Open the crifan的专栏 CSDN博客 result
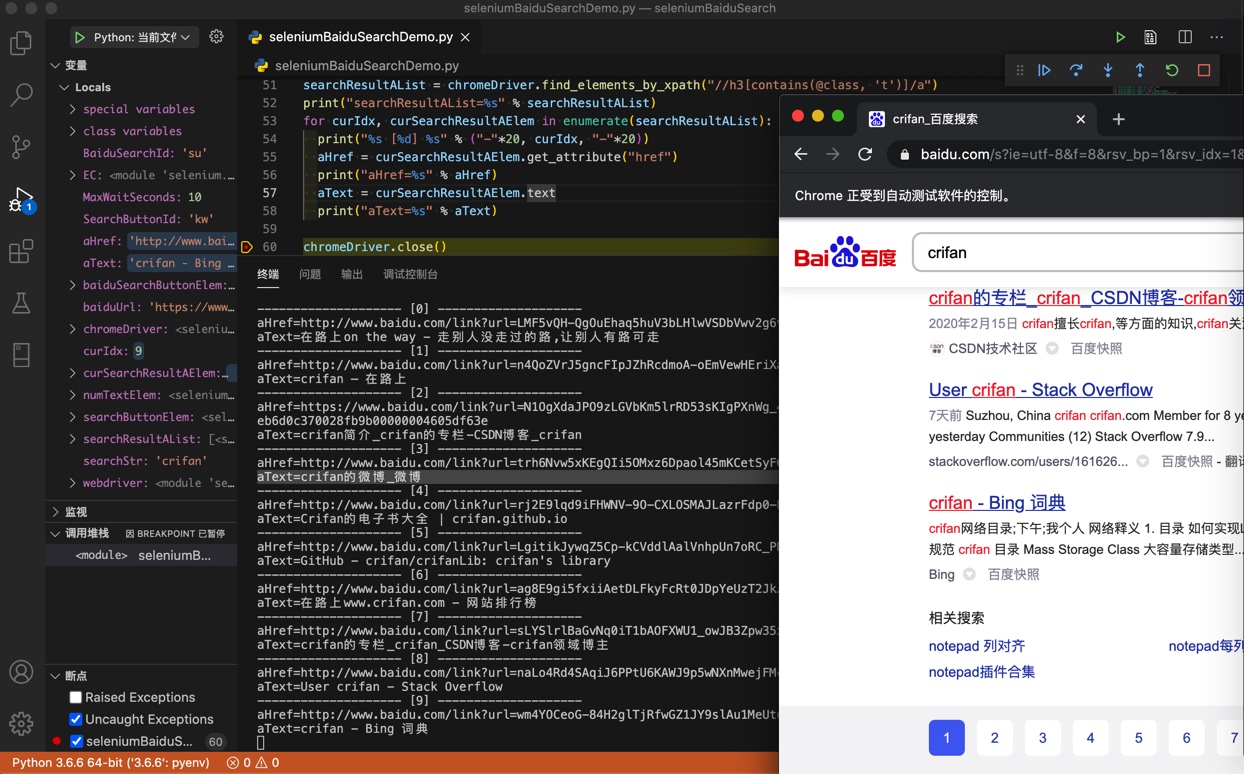This screenshot has width=1244, height=774. click(x=1086, y=298)
